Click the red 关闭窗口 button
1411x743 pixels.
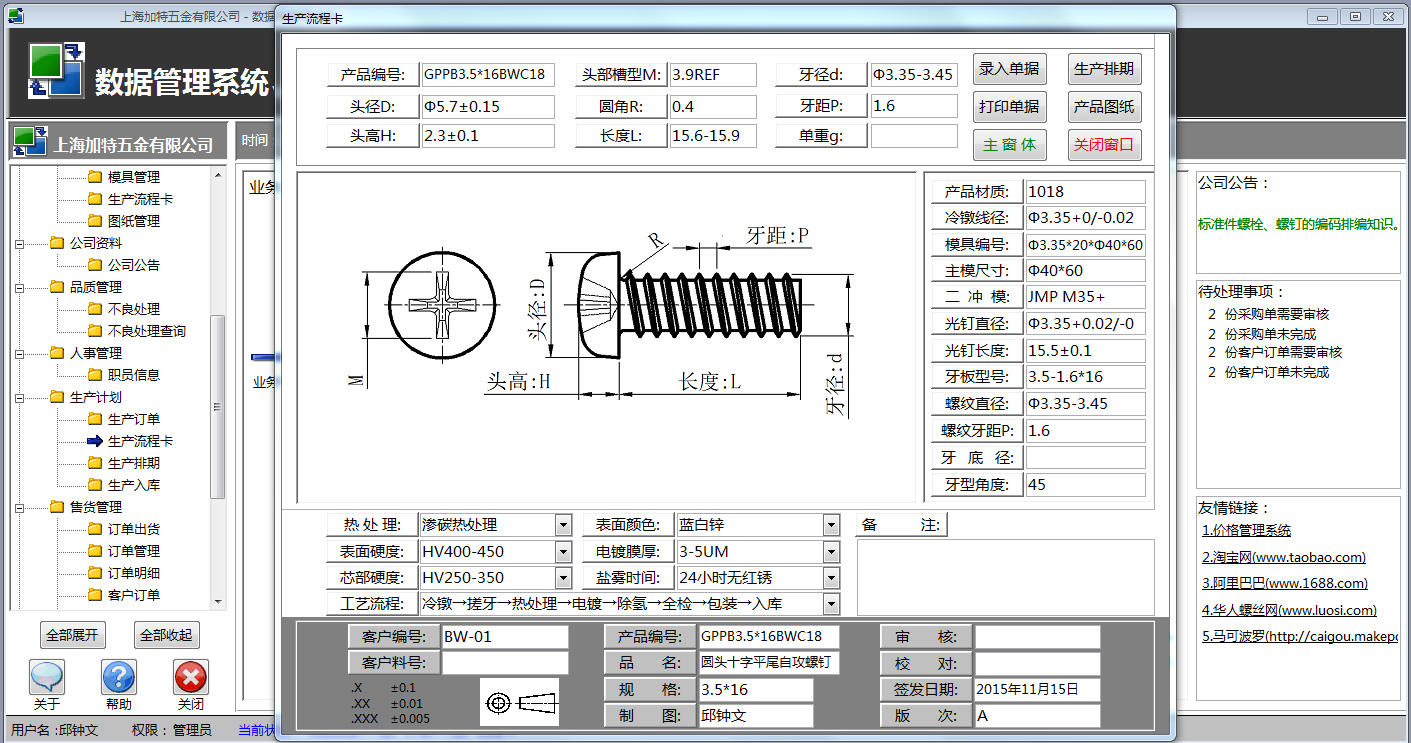click(1104, 145)
